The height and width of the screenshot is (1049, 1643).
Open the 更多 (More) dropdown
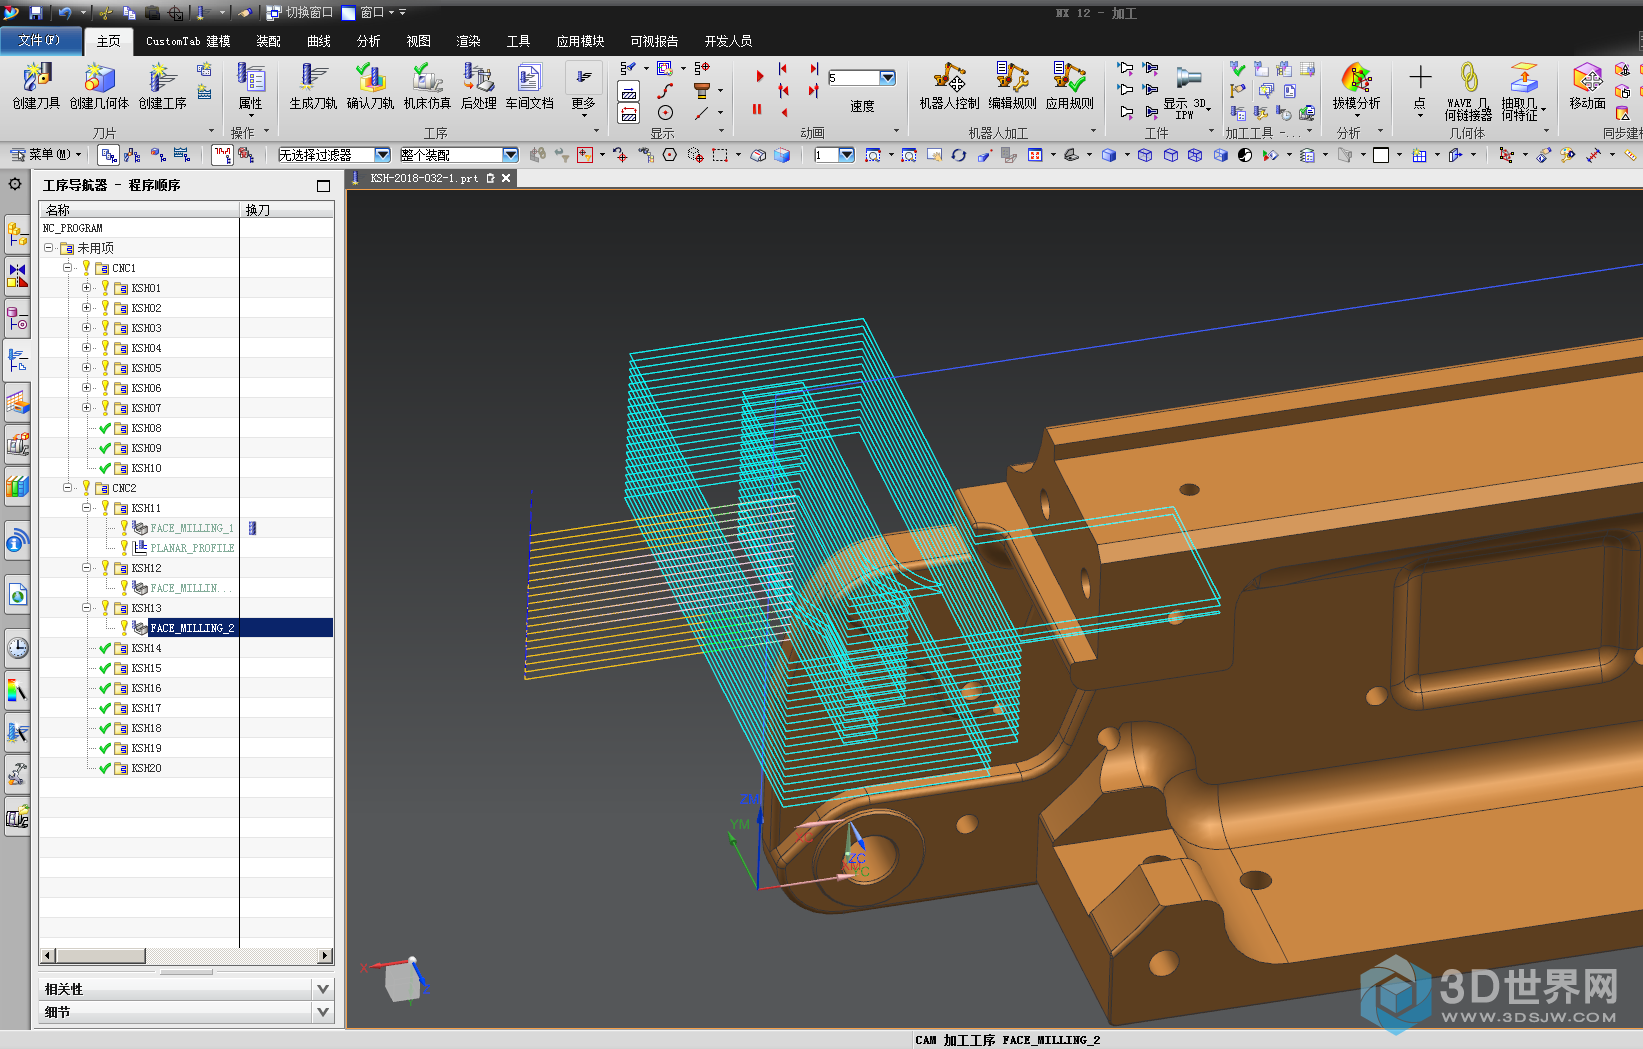[583, 89]
